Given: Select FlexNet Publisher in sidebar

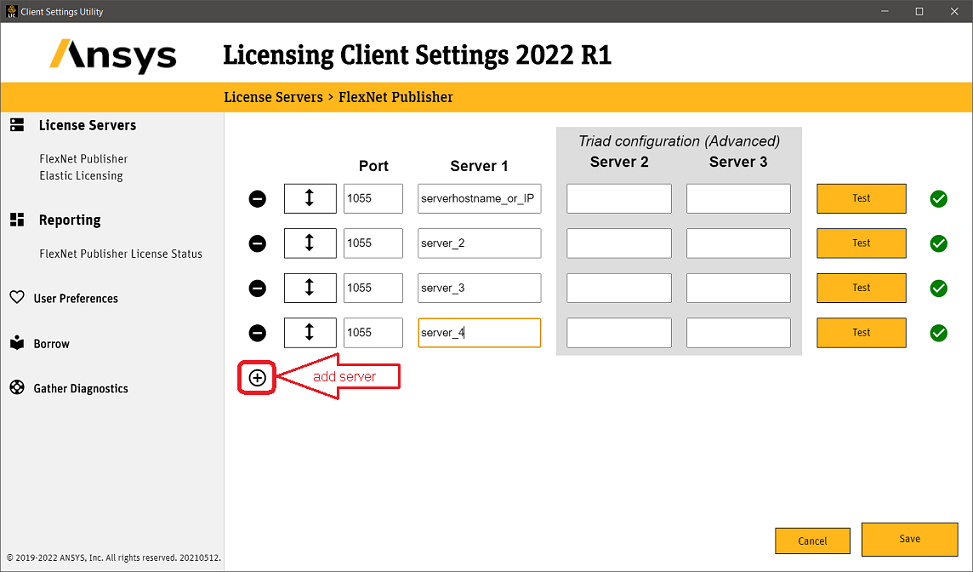Looking at the screenshot, I should 83,159.
